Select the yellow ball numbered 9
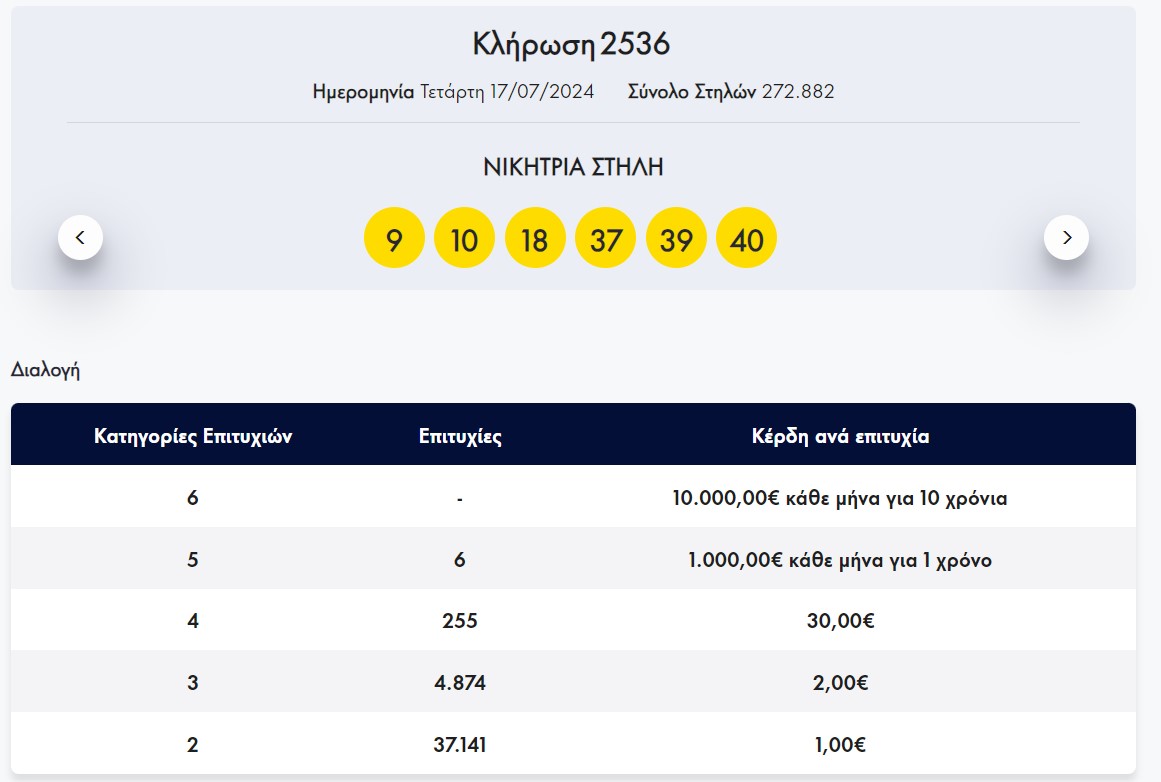This screenshot has height=782, width=1161. coord(394,239)
